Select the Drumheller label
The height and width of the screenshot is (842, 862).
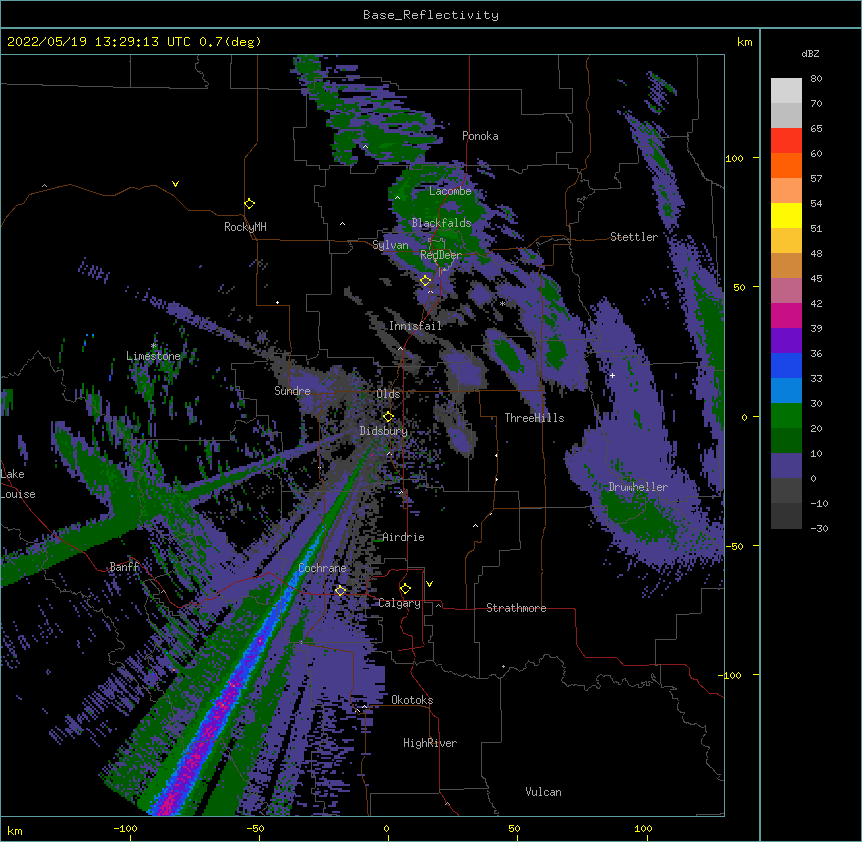pyautogui.click(x=638, y=487)
